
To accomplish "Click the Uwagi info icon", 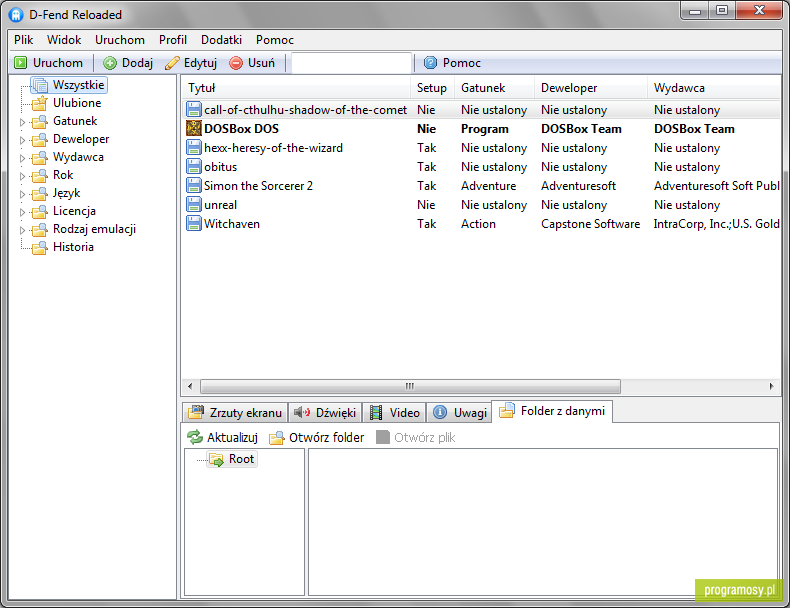I will (x=440, y=413).
